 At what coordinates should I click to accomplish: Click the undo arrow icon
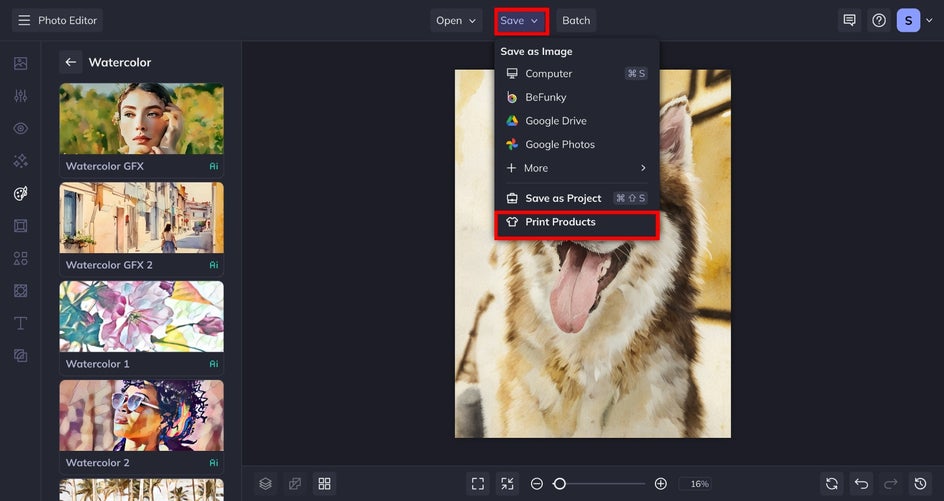coord(862,484)
